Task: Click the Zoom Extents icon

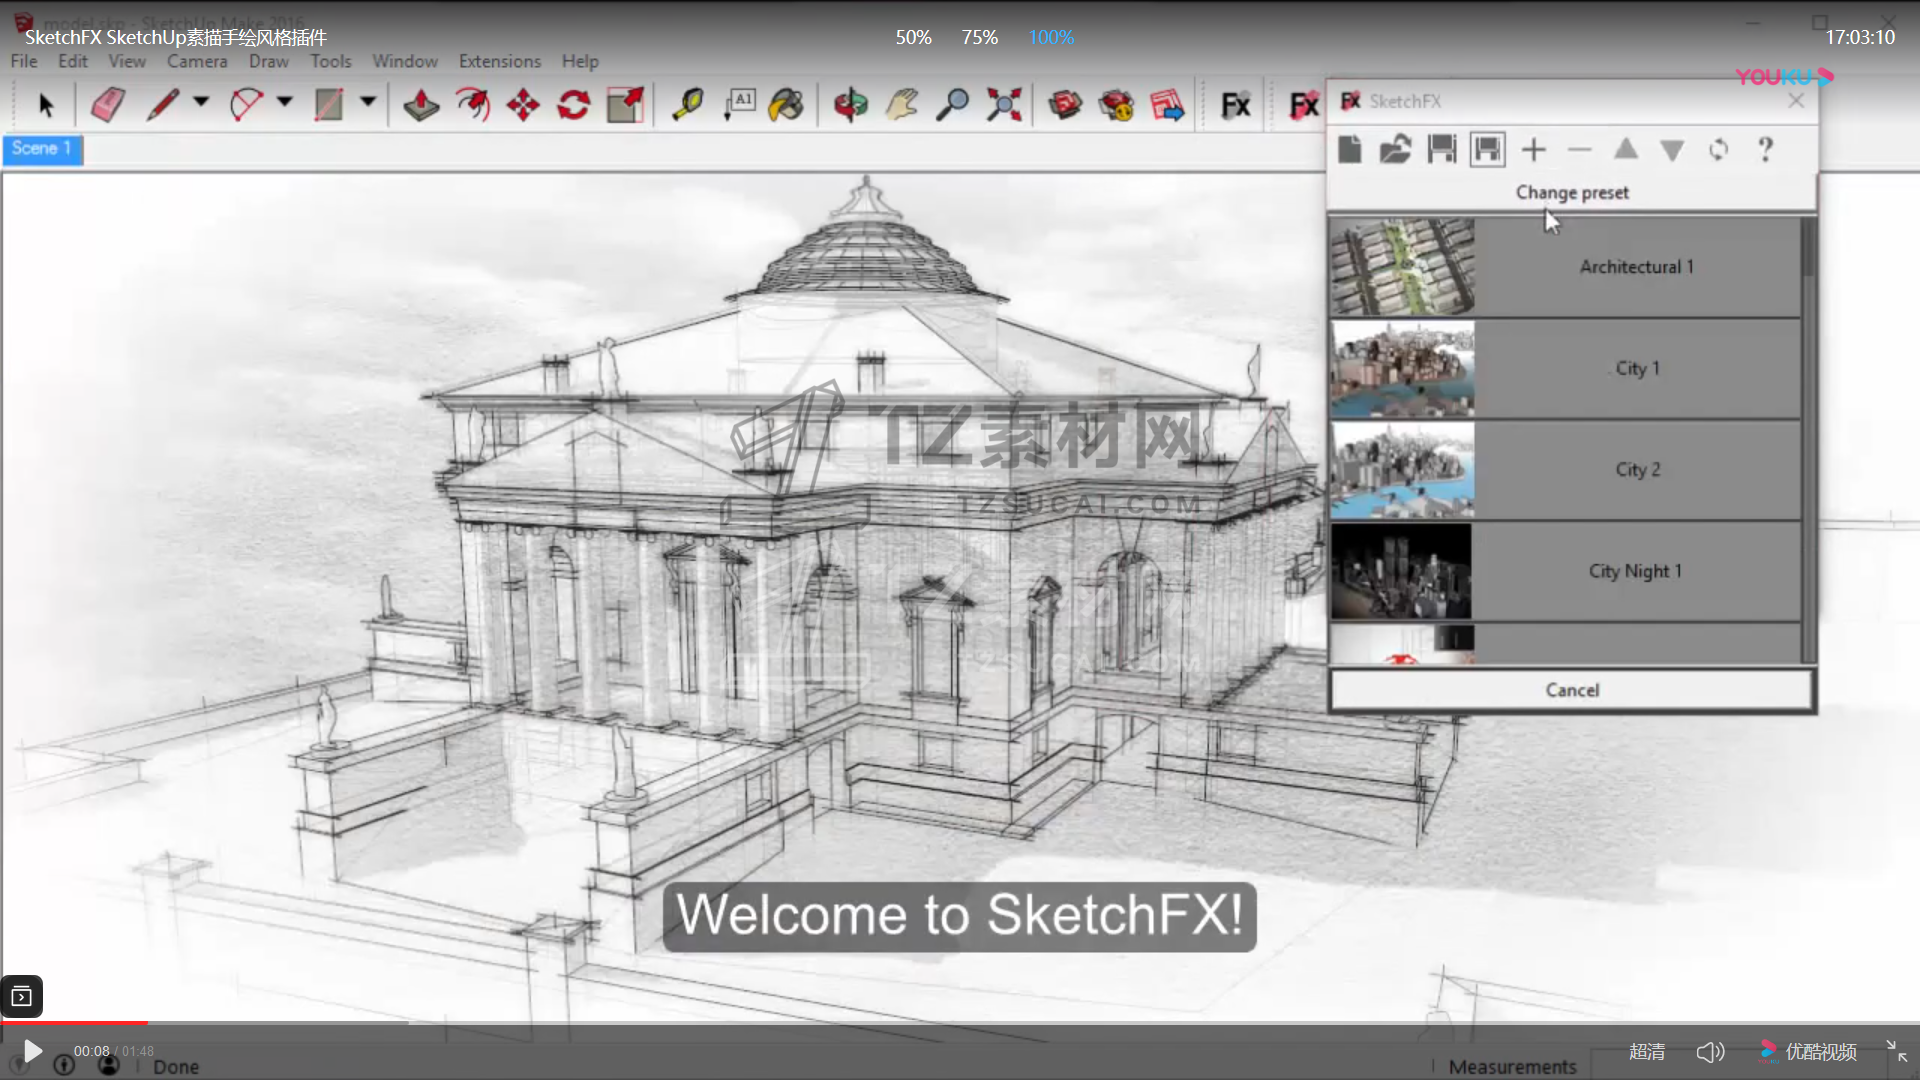Action: (x=1004, y=105)
